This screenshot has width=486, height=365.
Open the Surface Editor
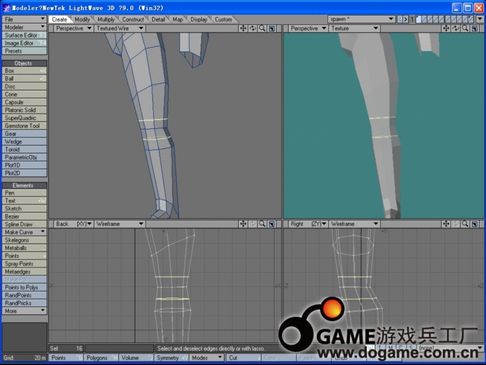[24, 35]
